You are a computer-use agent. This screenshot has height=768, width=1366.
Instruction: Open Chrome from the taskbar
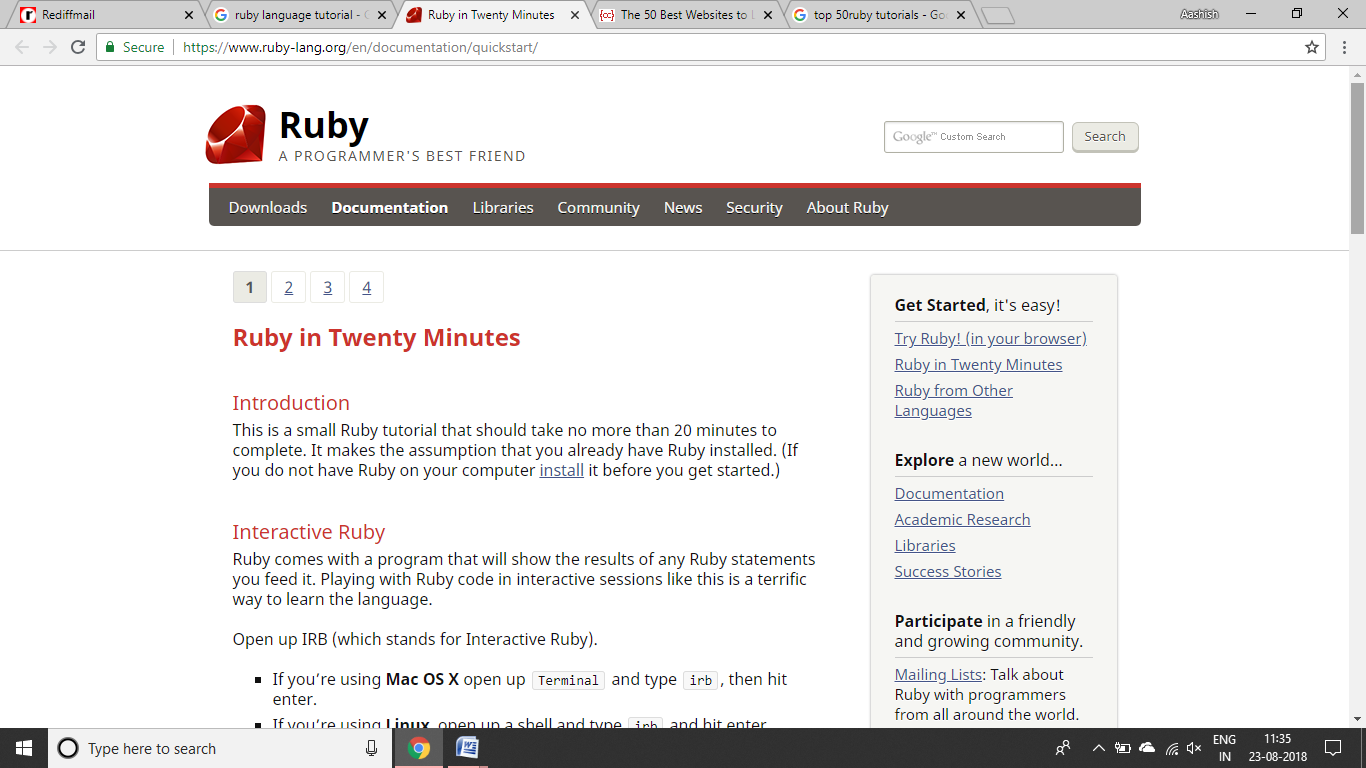pos(419,748)
